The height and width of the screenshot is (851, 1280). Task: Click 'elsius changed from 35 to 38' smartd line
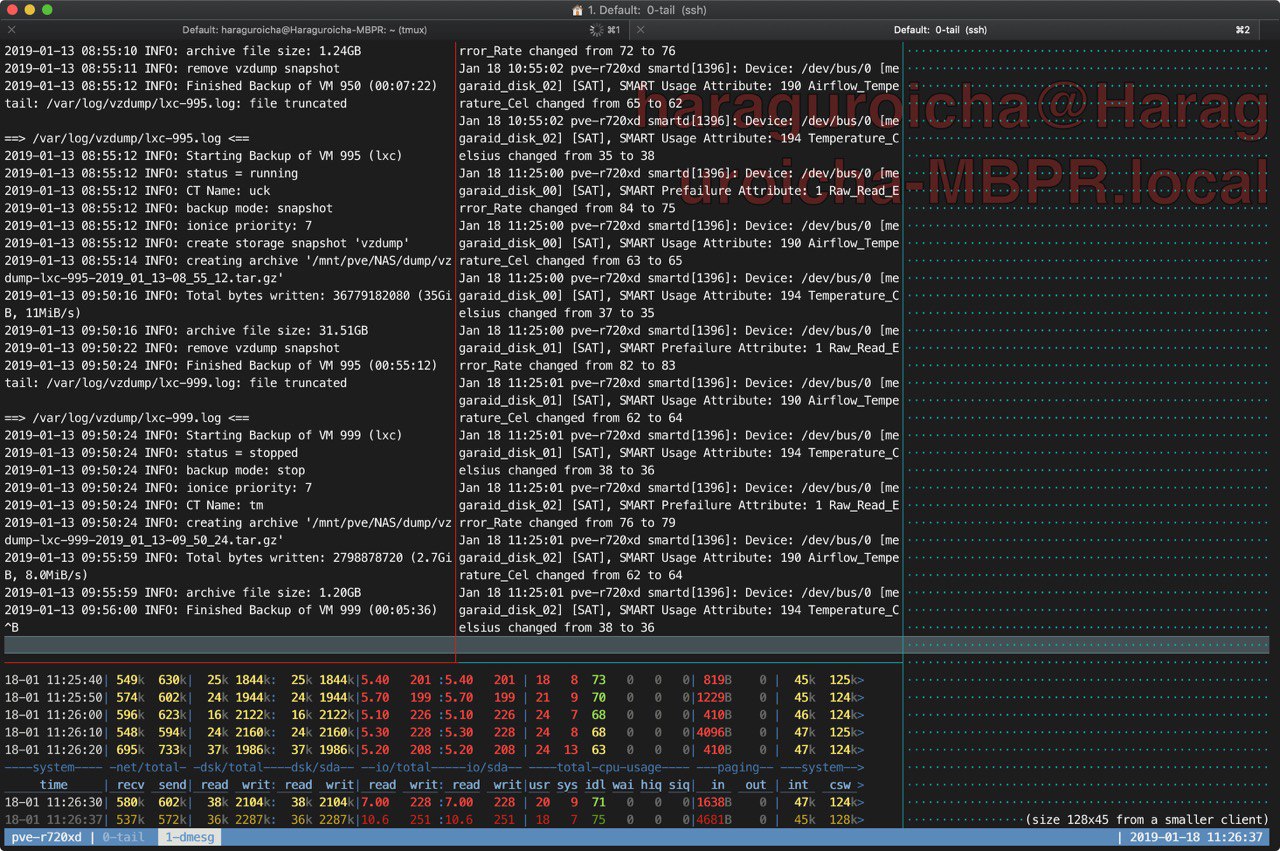(x=557, y=156)
